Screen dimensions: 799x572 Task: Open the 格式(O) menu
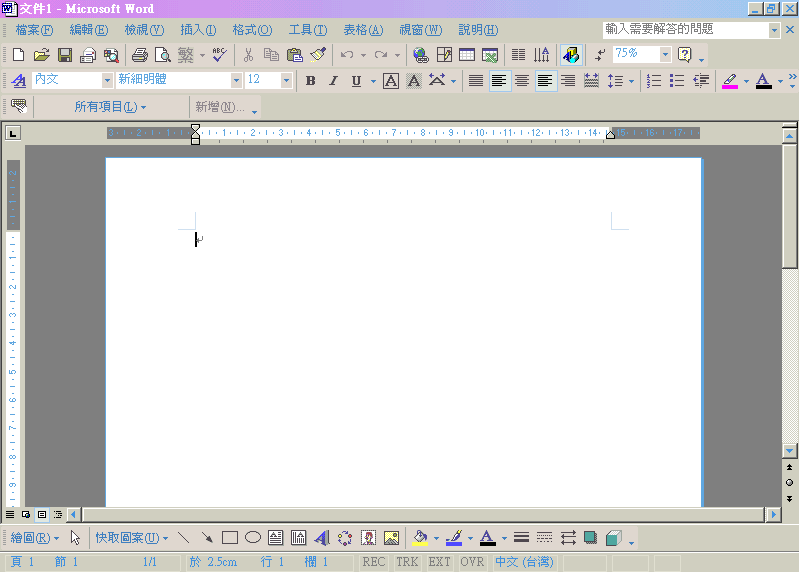coord(252,30)
